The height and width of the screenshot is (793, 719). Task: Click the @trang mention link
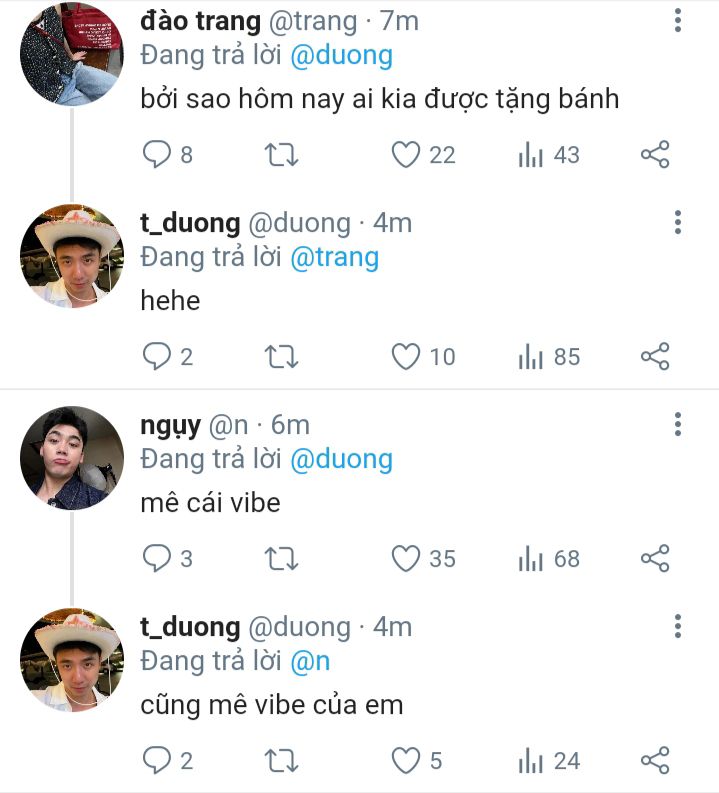[334, 258]
